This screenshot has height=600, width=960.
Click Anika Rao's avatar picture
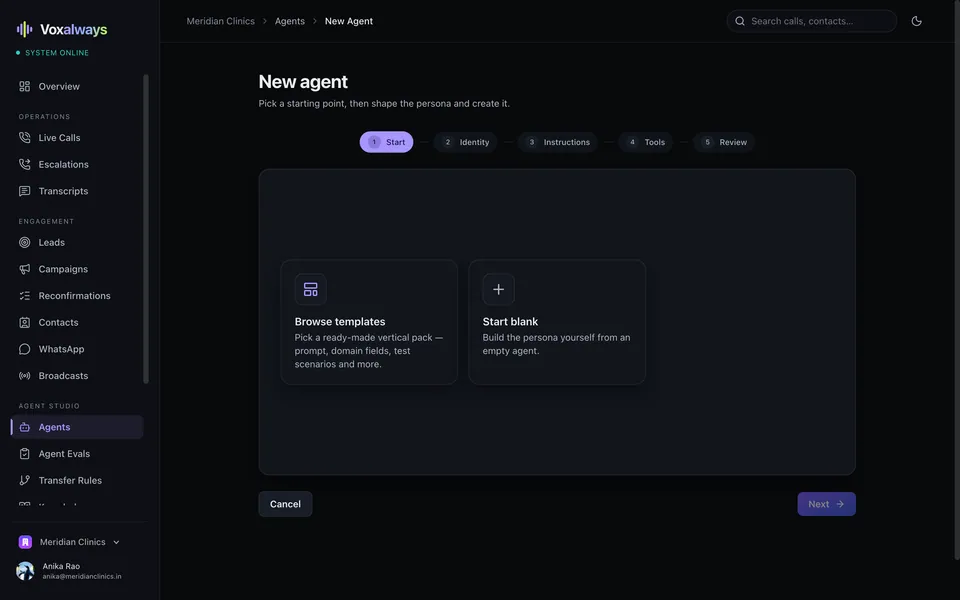point(25,571)
